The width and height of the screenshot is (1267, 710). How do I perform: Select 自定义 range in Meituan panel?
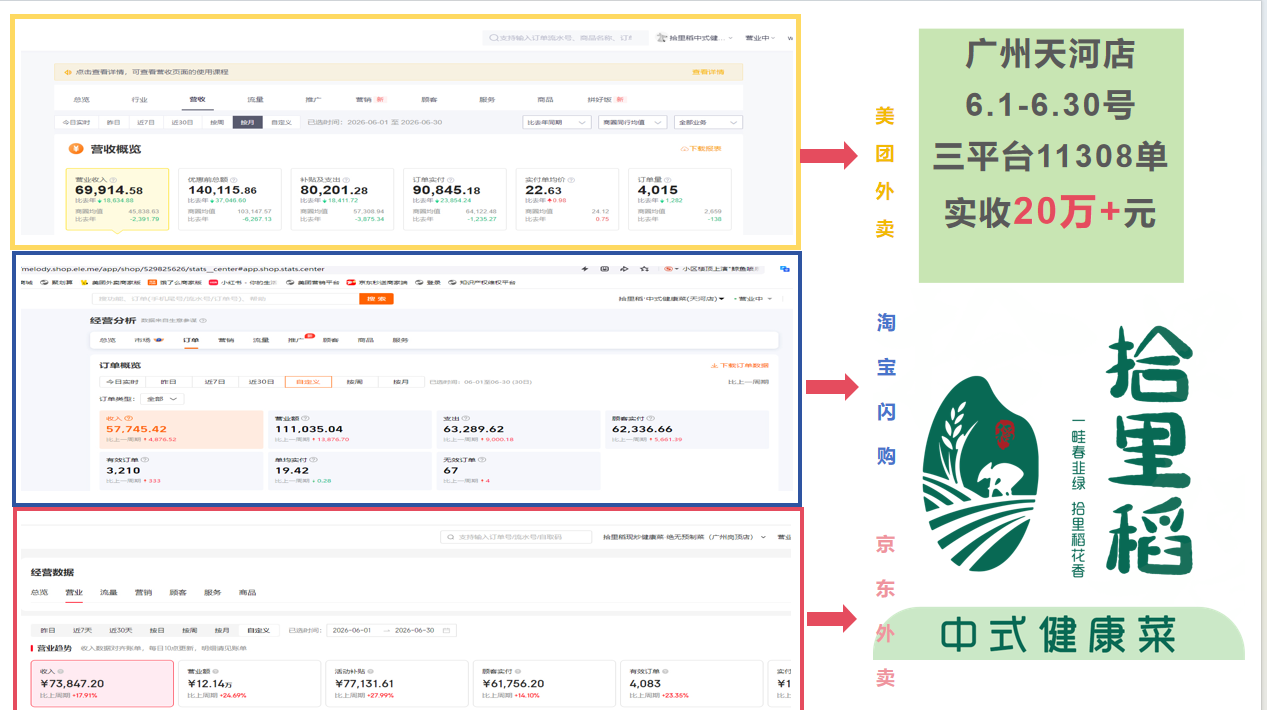(280, 122)
